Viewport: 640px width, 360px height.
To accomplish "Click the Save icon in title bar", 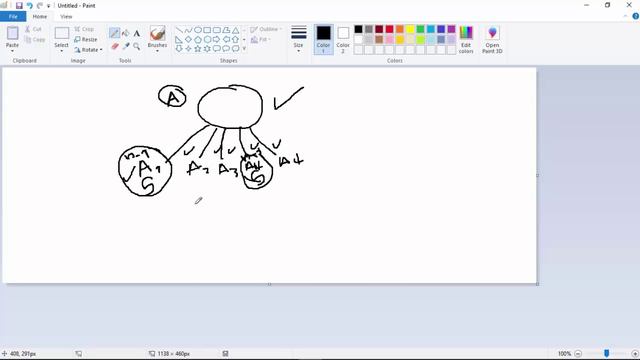I will tap(19, 6).
